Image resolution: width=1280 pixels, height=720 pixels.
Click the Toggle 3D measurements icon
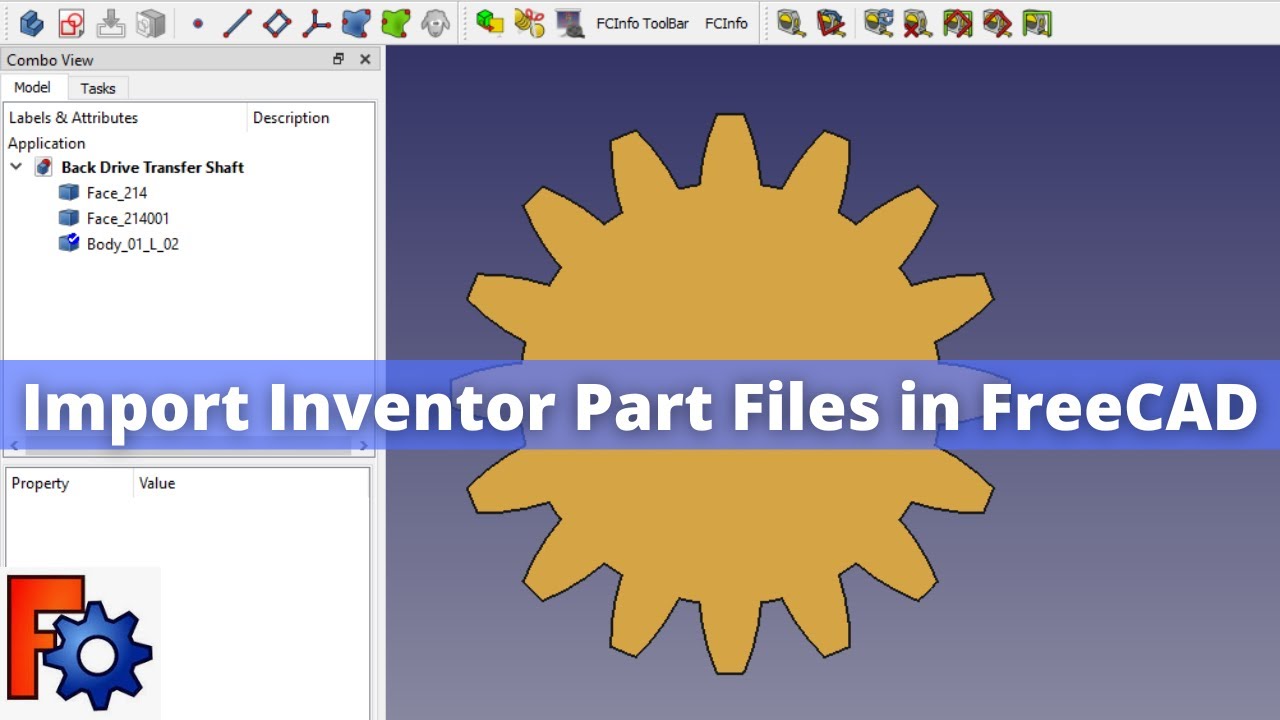(x=997, y=23)
